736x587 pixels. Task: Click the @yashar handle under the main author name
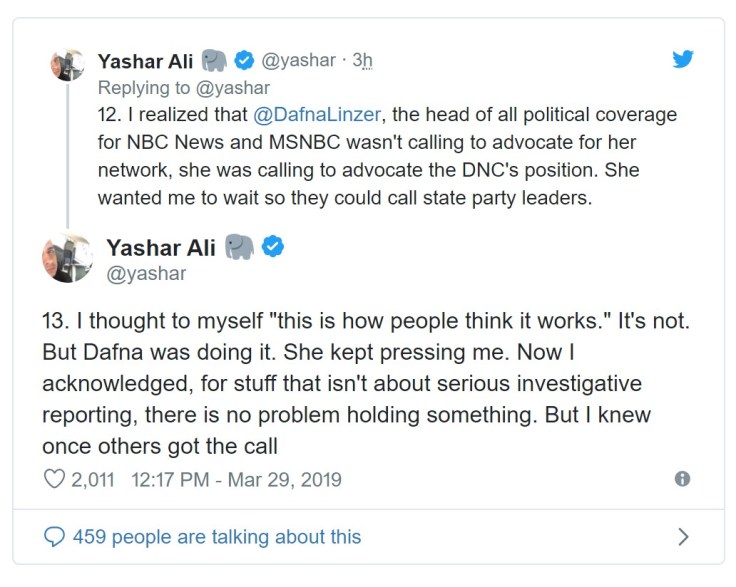[146, 272]
